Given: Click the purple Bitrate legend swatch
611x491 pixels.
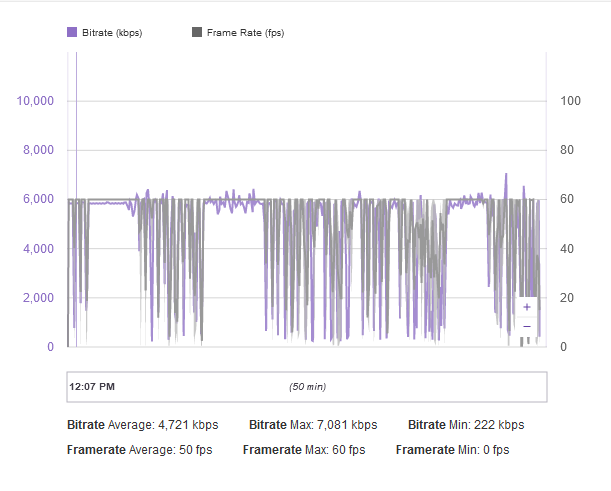Looking at the screenshot, I should tap(71, 33).
